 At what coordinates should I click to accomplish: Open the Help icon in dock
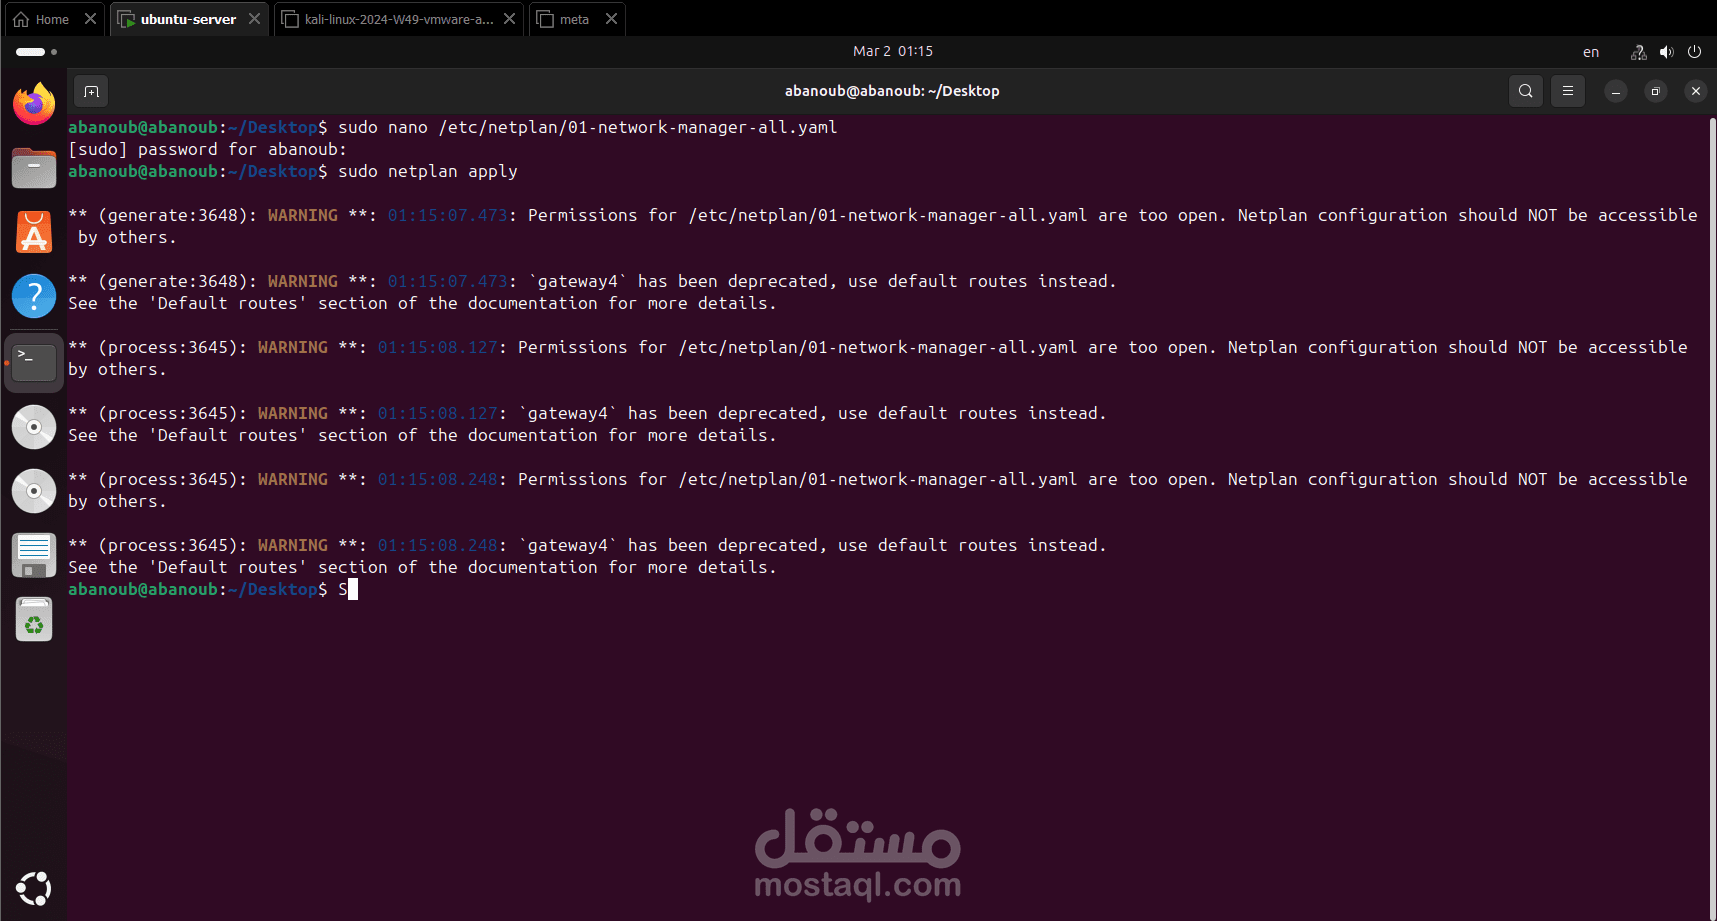[x=34, y=296]
